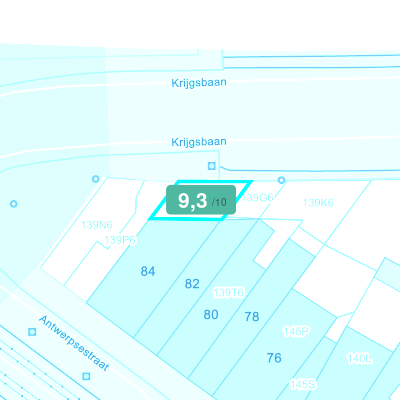Select the circle marker above parcel 139N6
Viewport: 400px width, 400px height.
tap(96, 179)
